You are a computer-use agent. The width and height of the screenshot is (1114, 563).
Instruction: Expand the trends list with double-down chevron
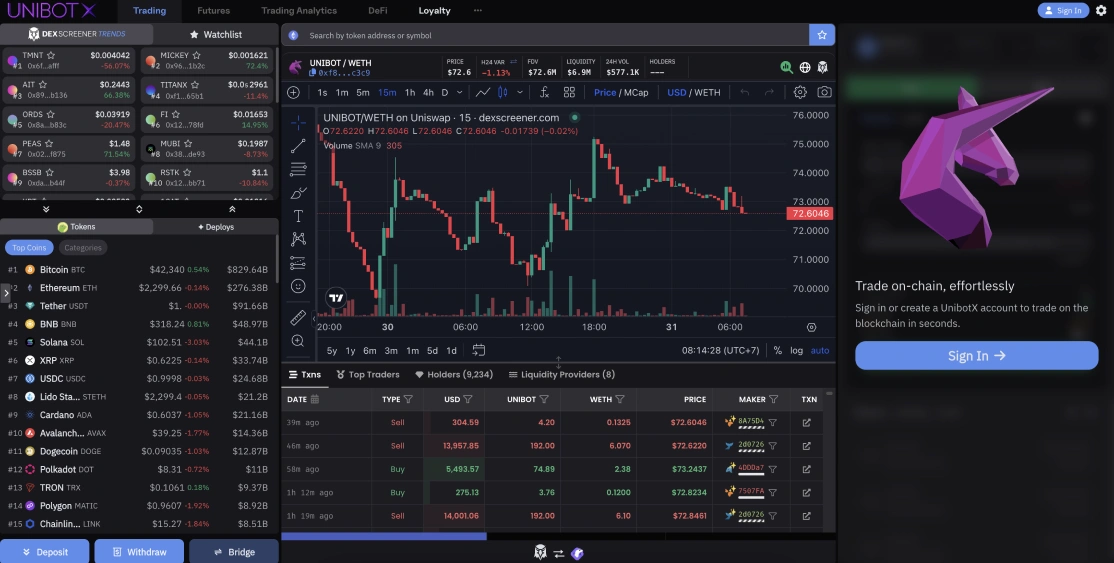coord(46,209)
